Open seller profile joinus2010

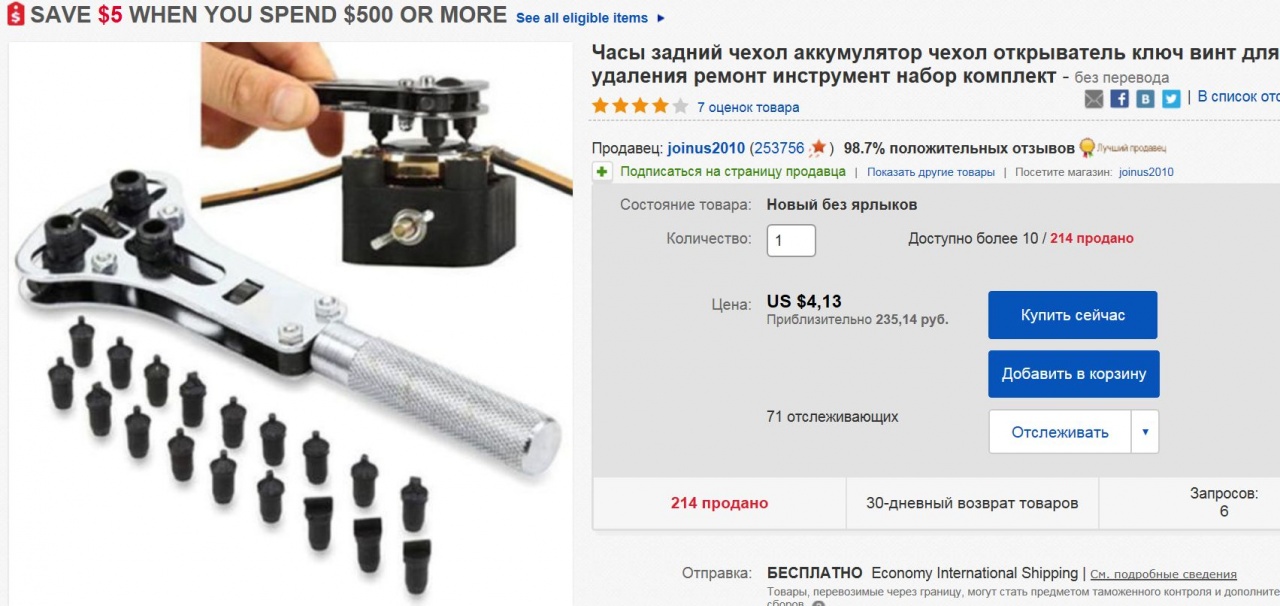tap(706, 148)
